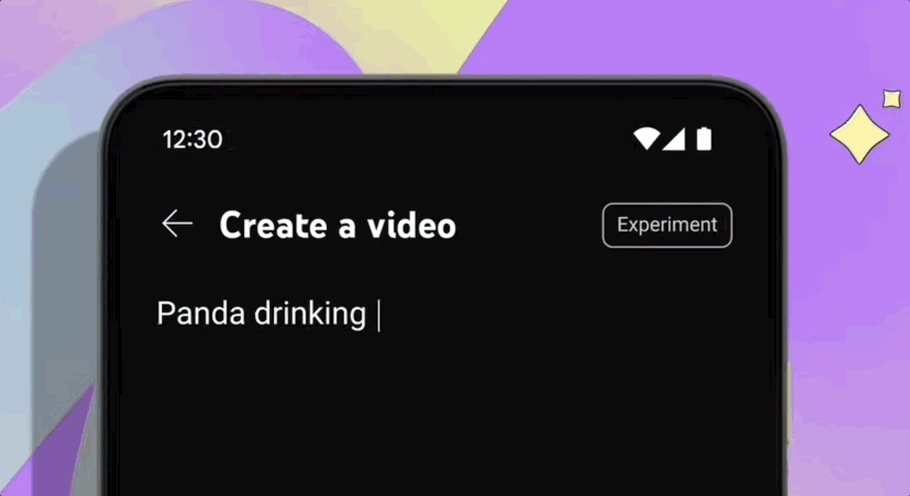Click the Experiment badge button
This screenshot has width=910, height=496.
pos(667,225)
